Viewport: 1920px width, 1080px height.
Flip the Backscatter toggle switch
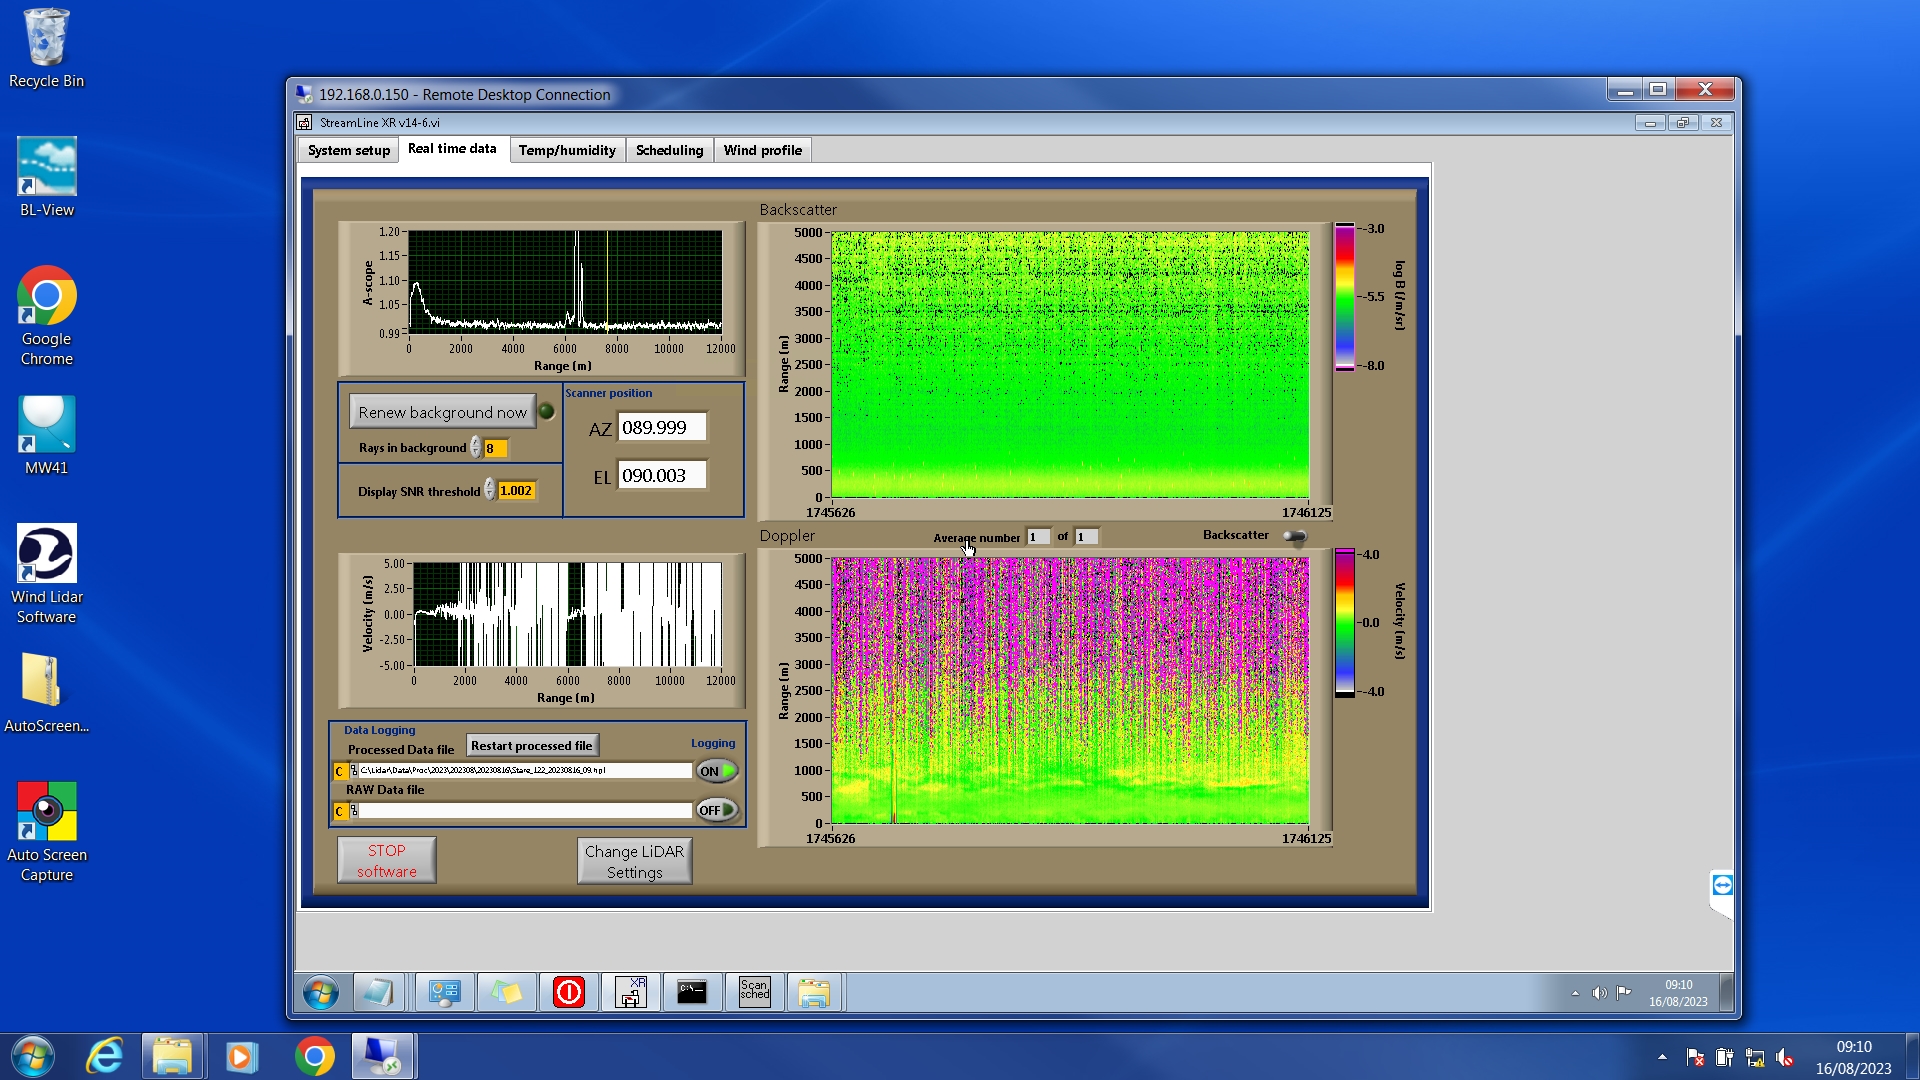point(1295,536)
